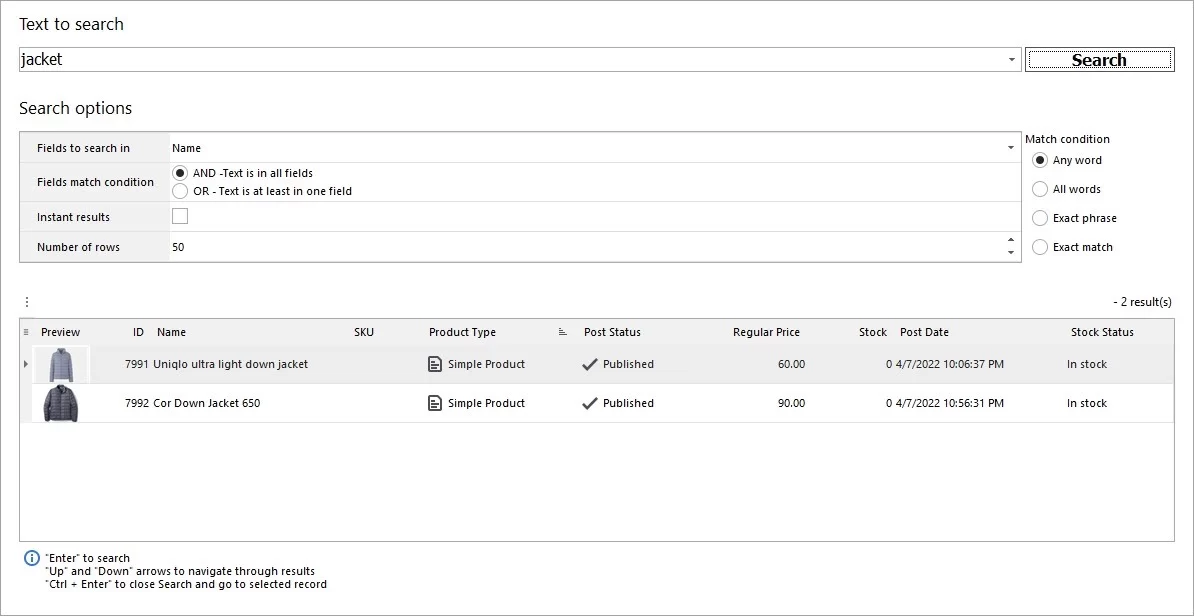Click the Uniqlo jacket preview thumbnail
The width and height of the screenshot is (1194, 616).
(61, 363)
